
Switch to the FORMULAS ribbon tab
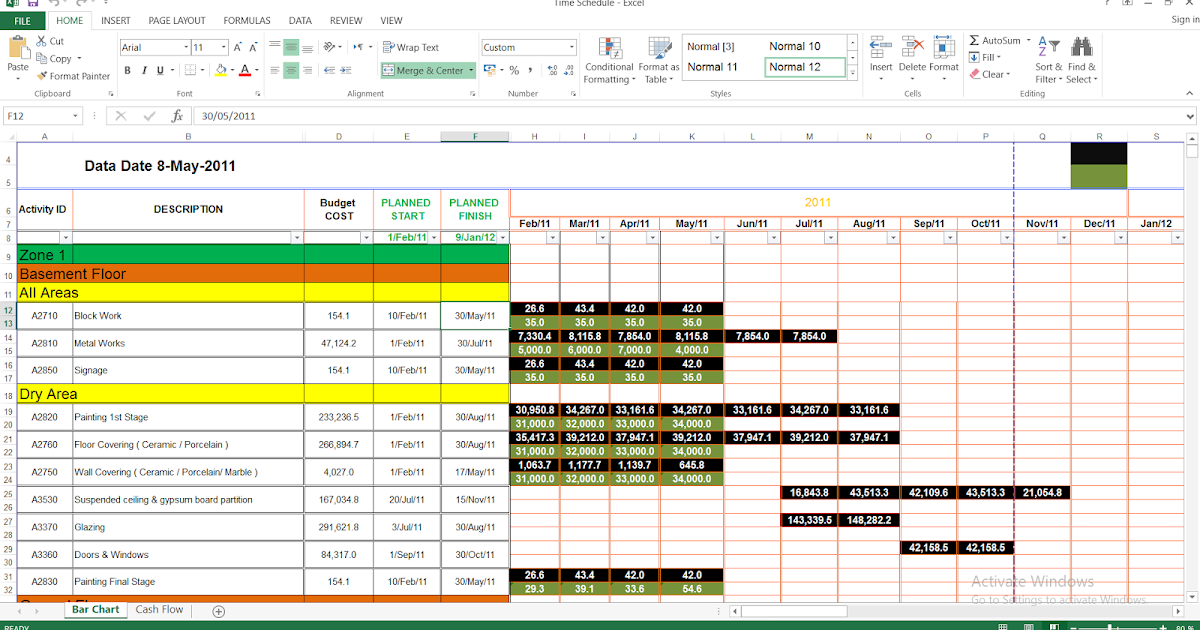point(246,20)
